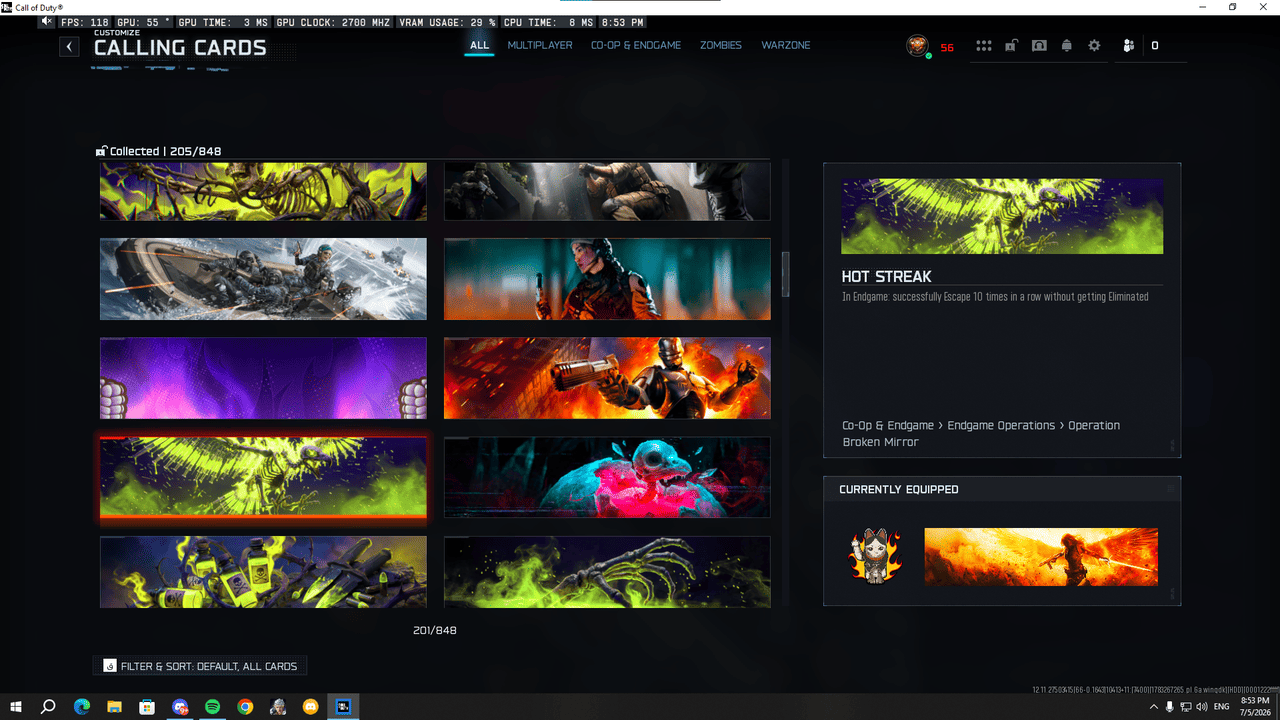
Task: Click the FPS: 118 overlay readout
Action: tap(84, 22)
